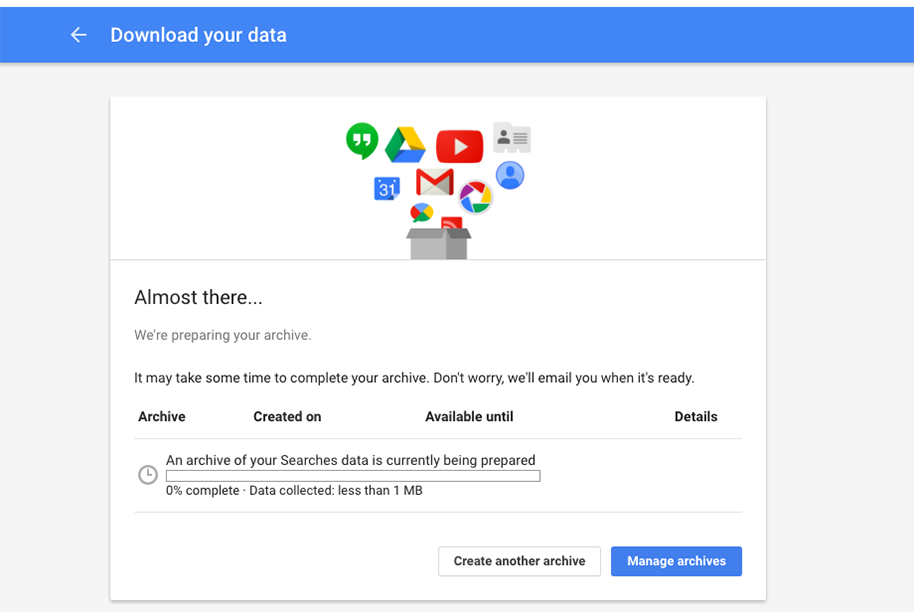Click the clock icon beside archive status
The width and height of the screenshot is (914, 612).
[x=148, y=474]
